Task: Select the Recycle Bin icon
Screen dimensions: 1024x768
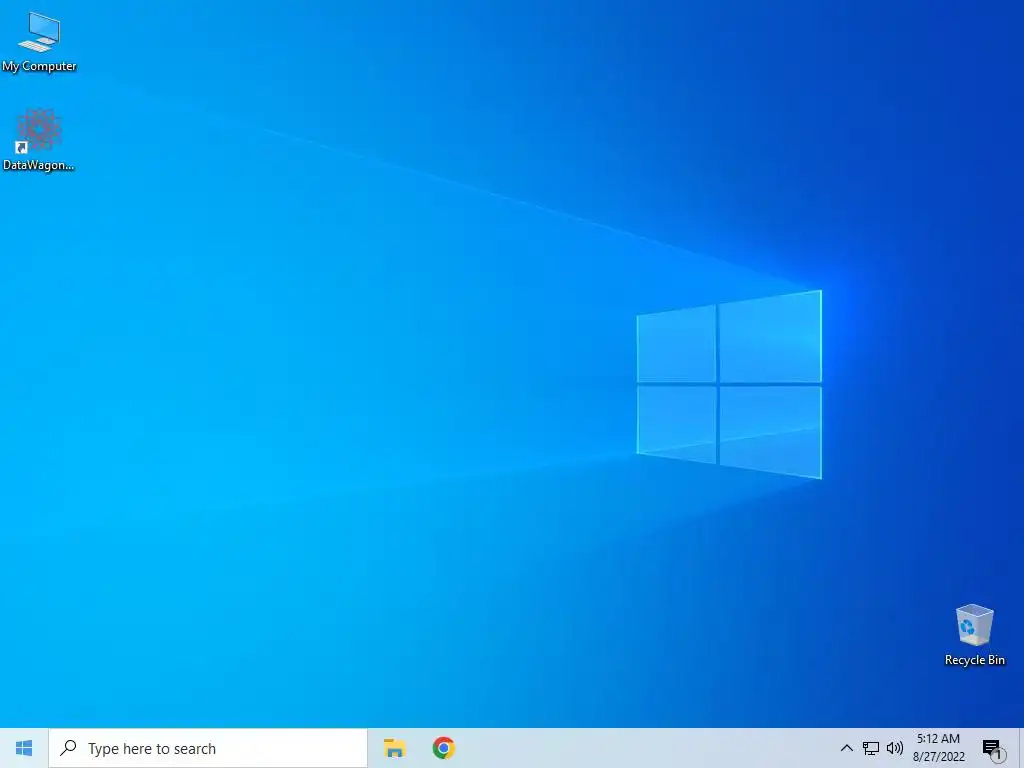Action: pyautogui.click(x=974, y=634)
